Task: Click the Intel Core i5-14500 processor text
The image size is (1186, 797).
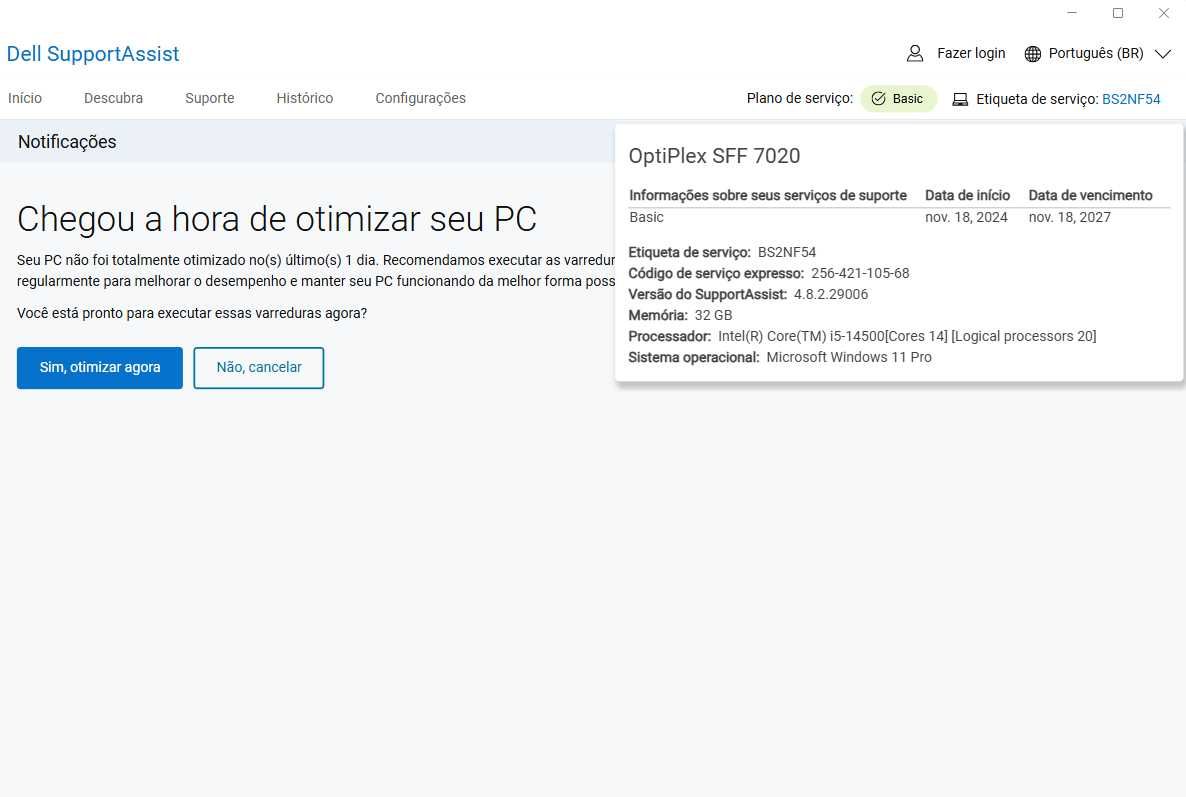Action: 907,336
